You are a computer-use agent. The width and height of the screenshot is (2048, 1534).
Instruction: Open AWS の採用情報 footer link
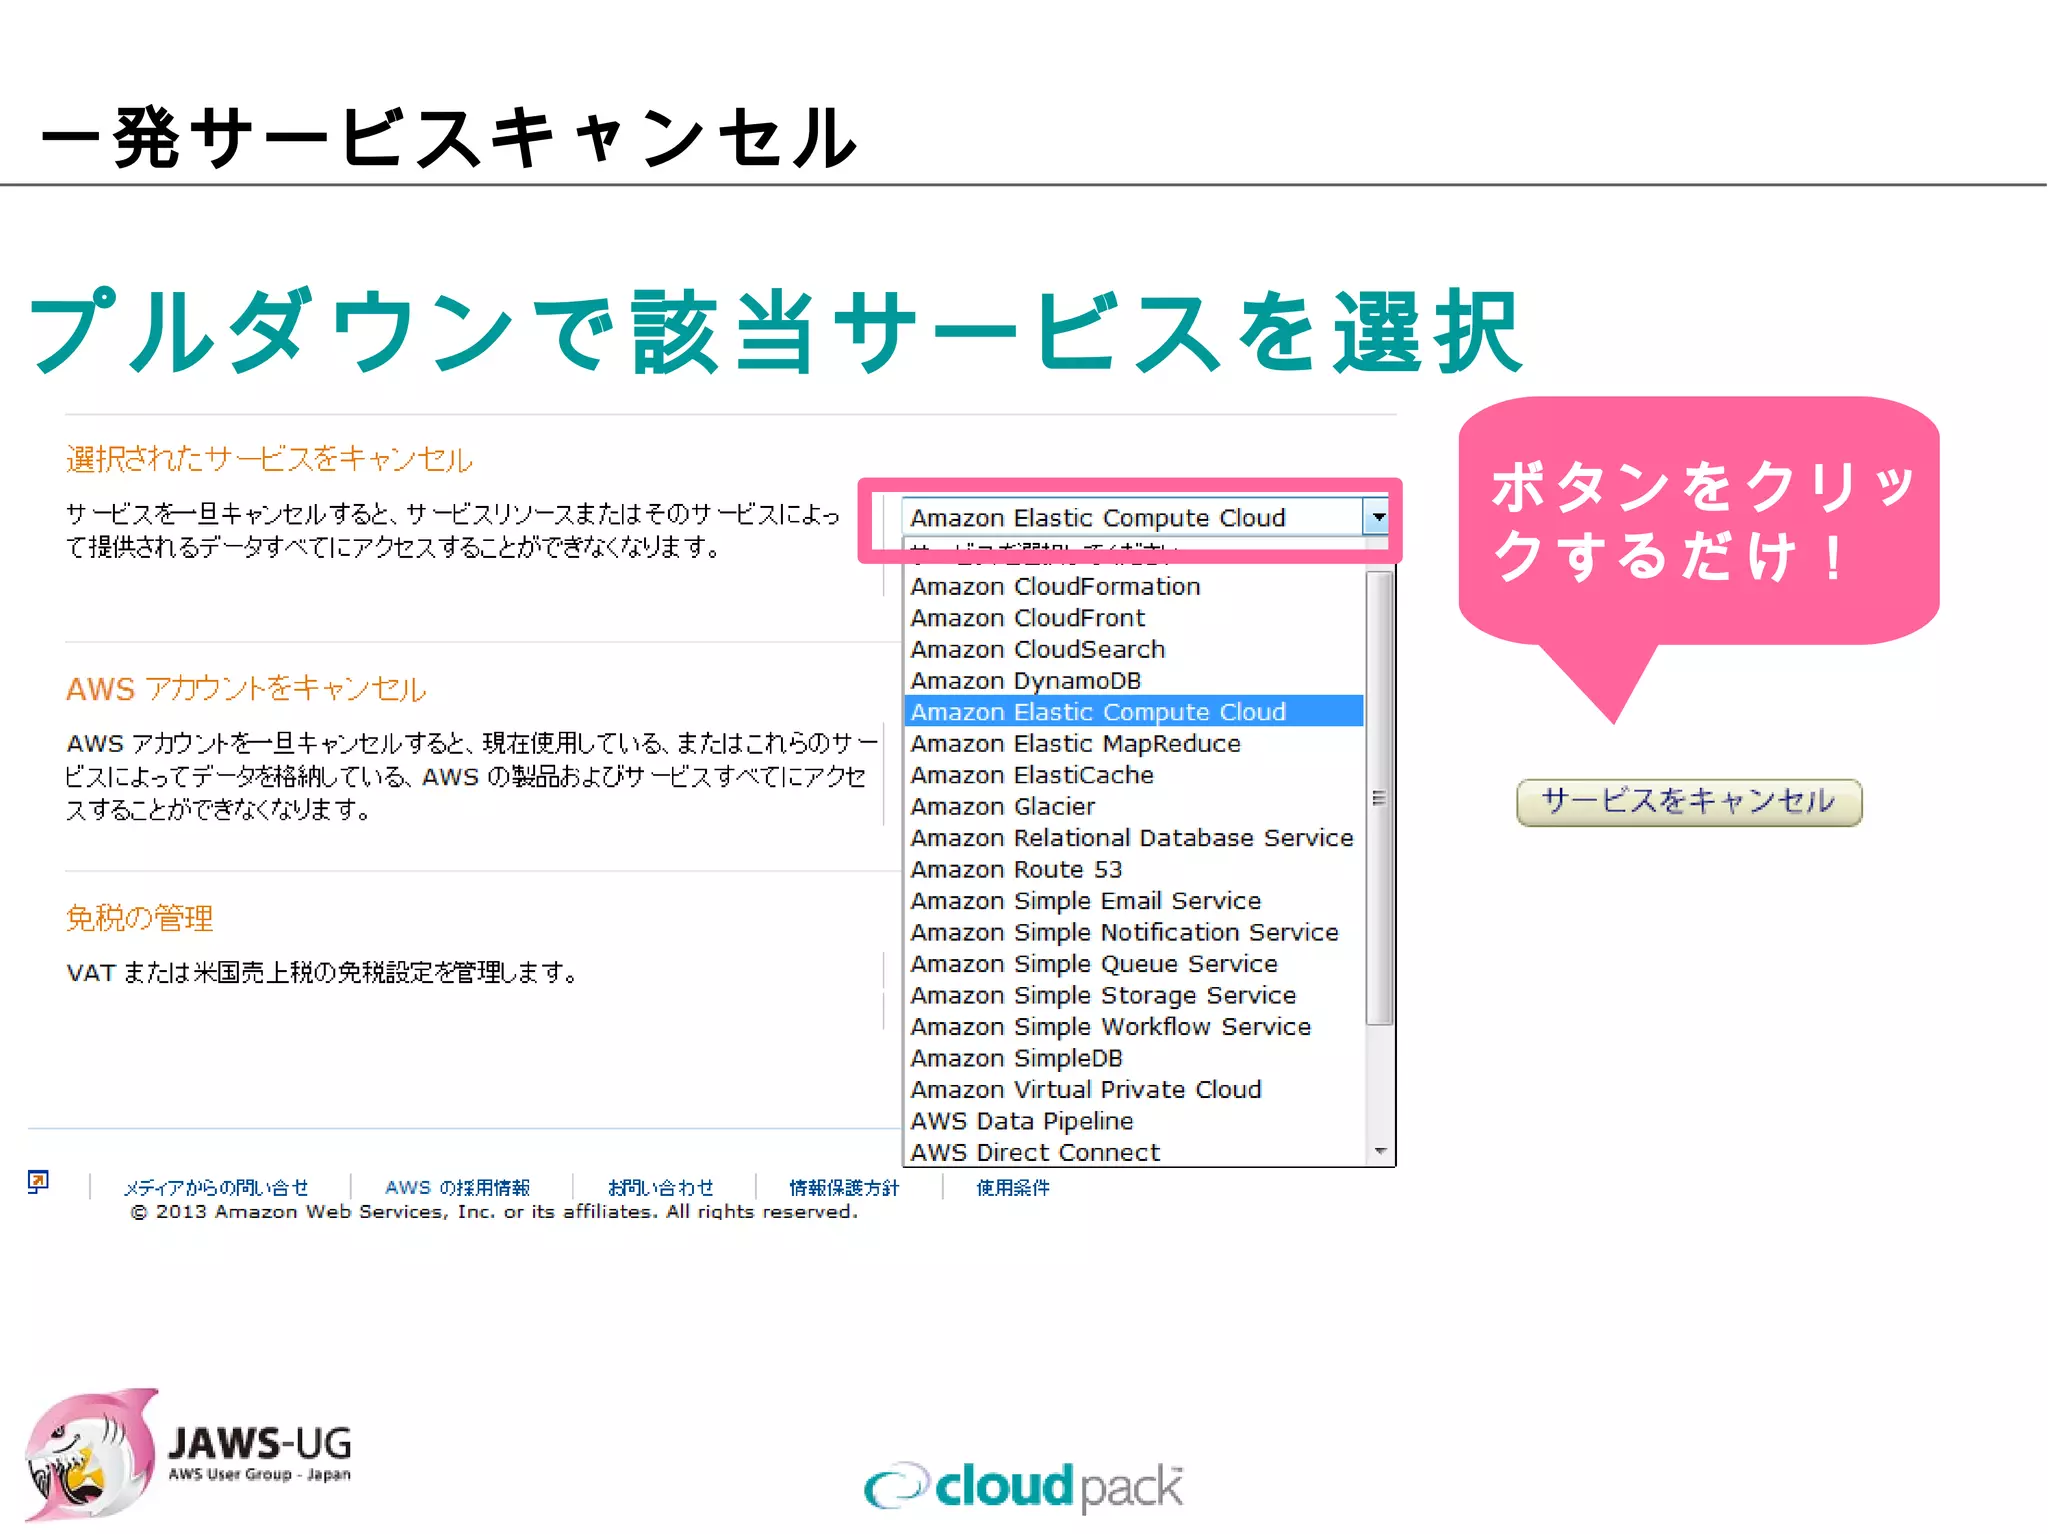(x=457, y=1188)
